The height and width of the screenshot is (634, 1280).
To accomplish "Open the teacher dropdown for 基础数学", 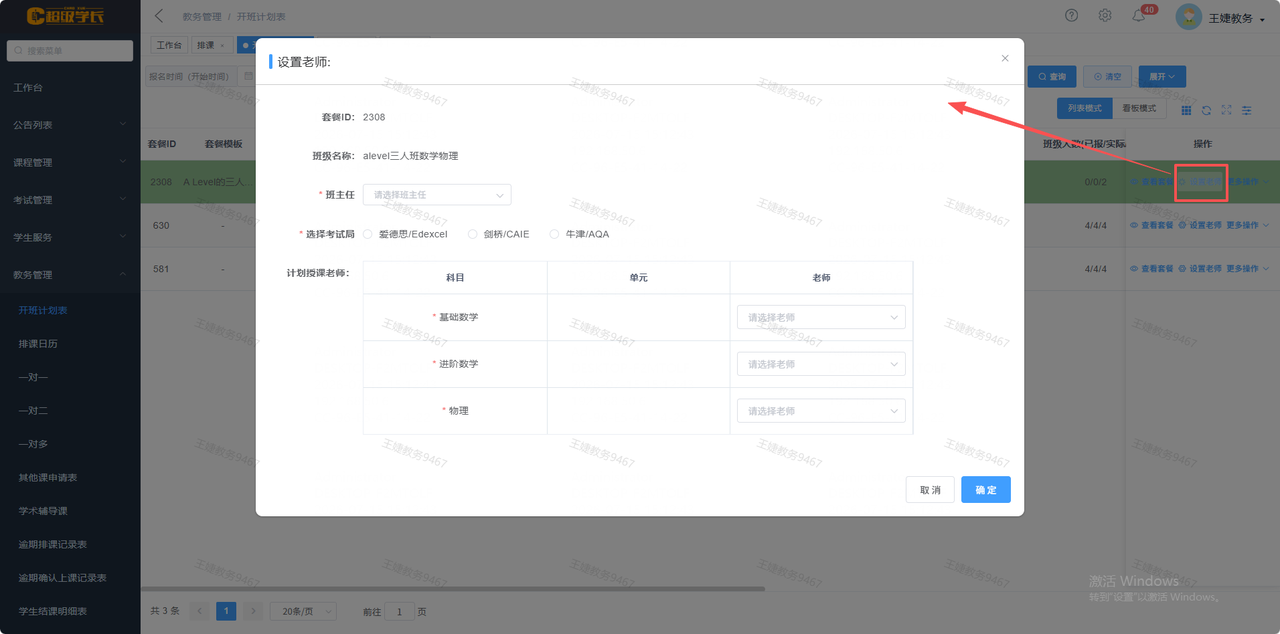I will click(821, 317).
